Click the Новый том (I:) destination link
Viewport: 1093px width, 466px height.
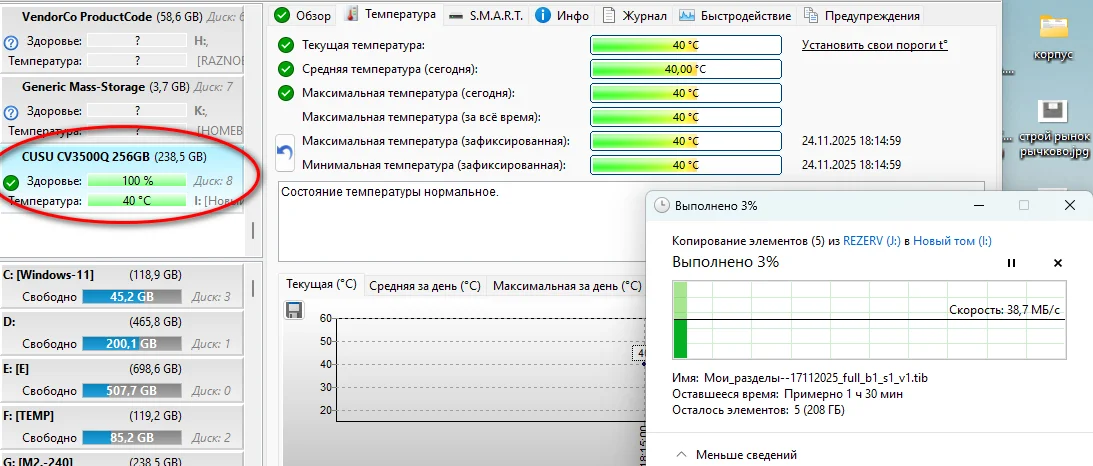click(x=952, y=241)
